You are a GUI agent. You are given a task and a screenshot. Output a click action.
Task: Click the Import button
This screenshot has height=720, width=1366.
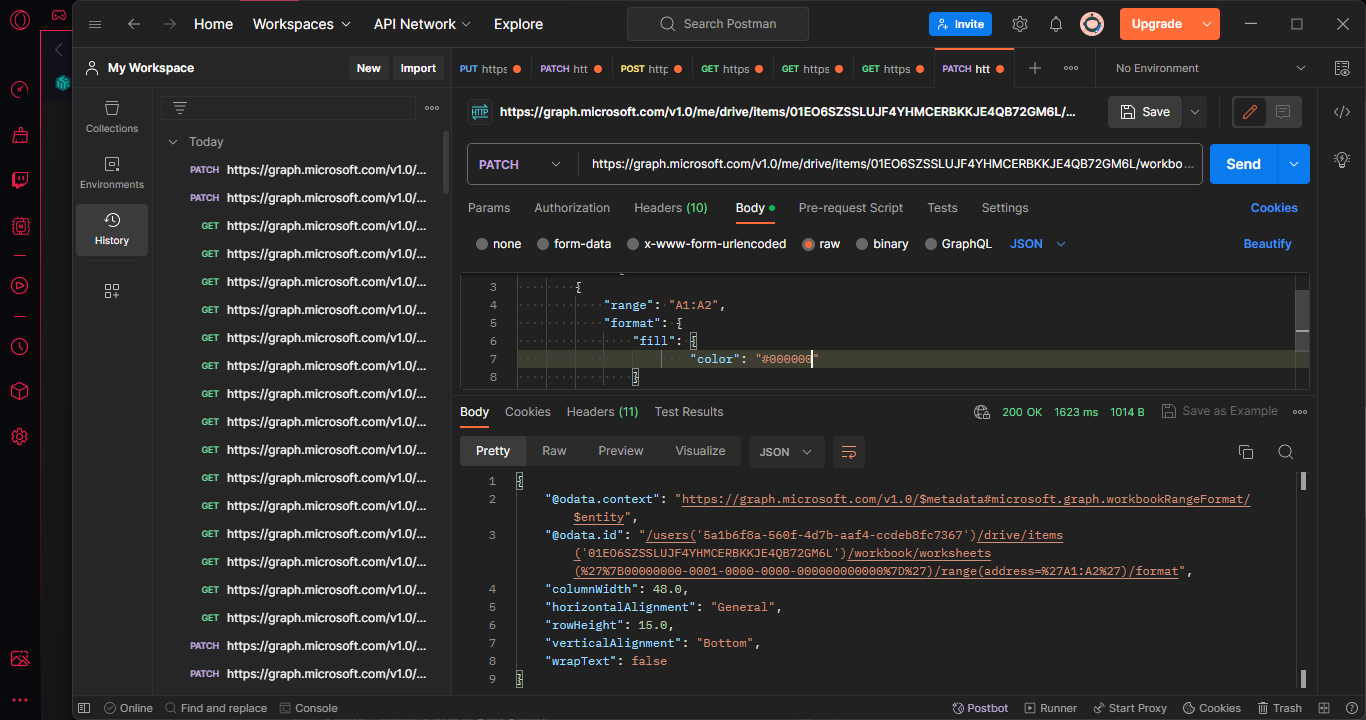coord(418,68)
